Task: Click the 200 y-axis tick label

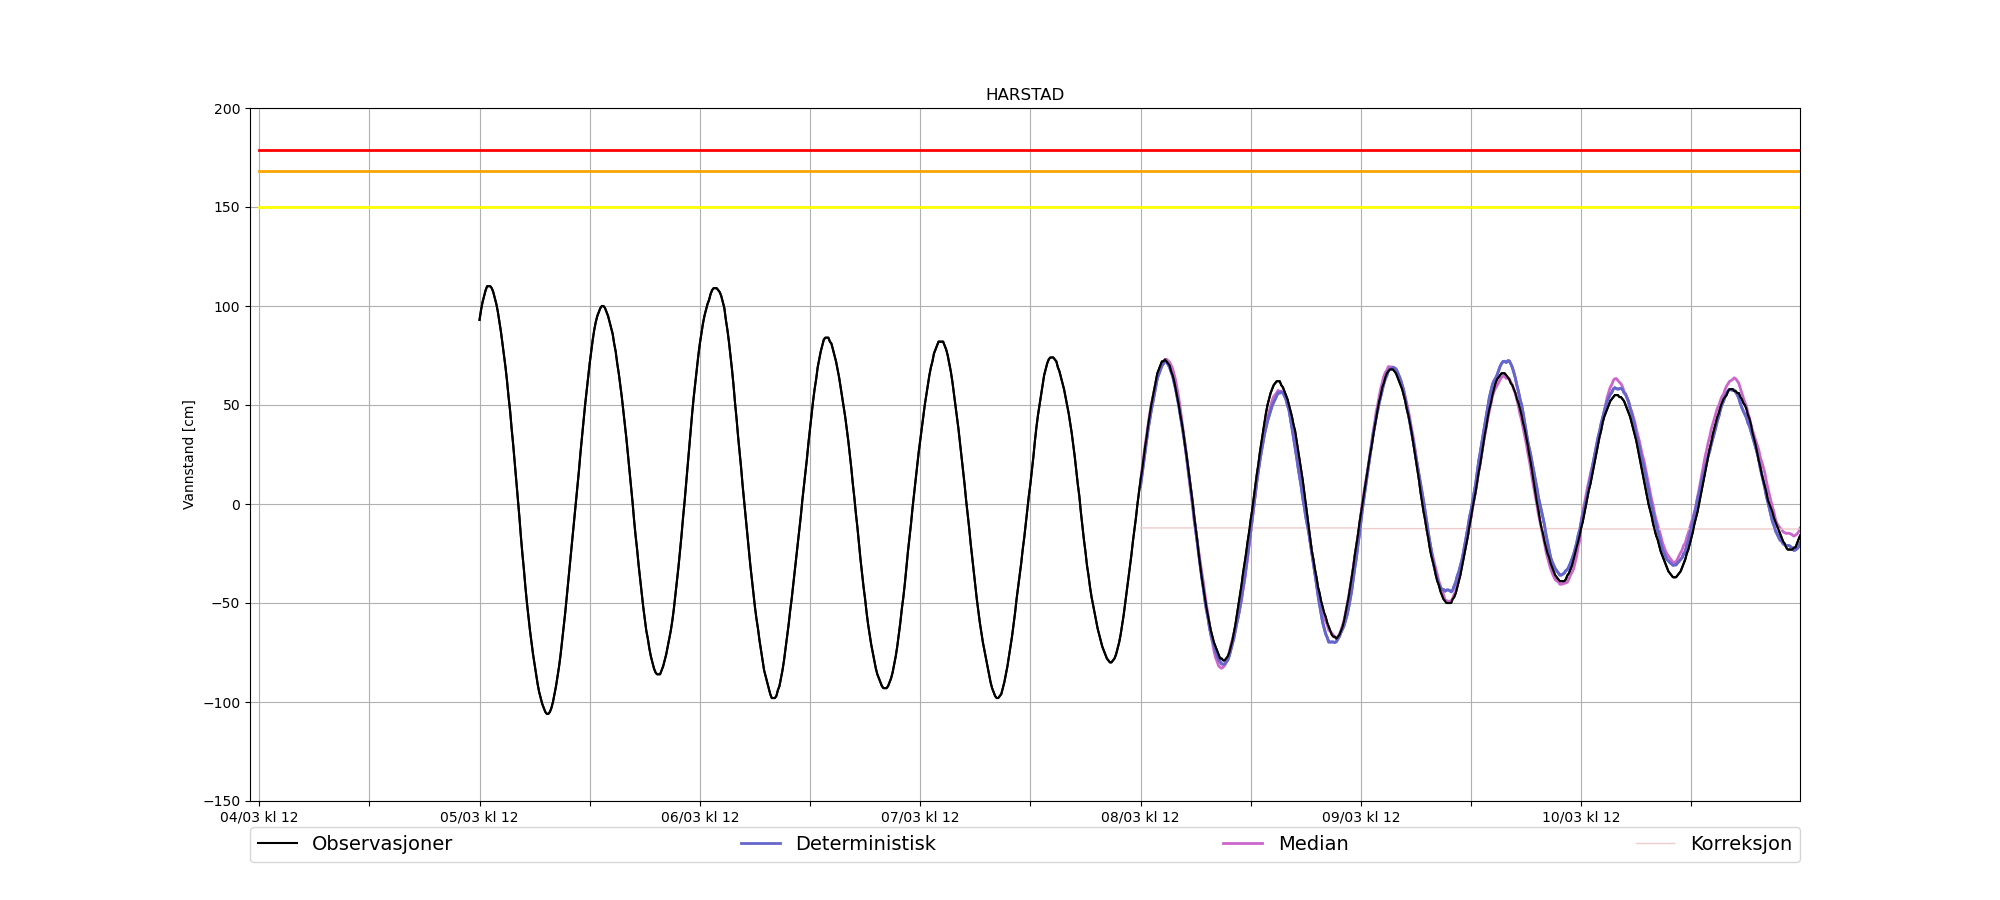Action: [x=227, y=109]
